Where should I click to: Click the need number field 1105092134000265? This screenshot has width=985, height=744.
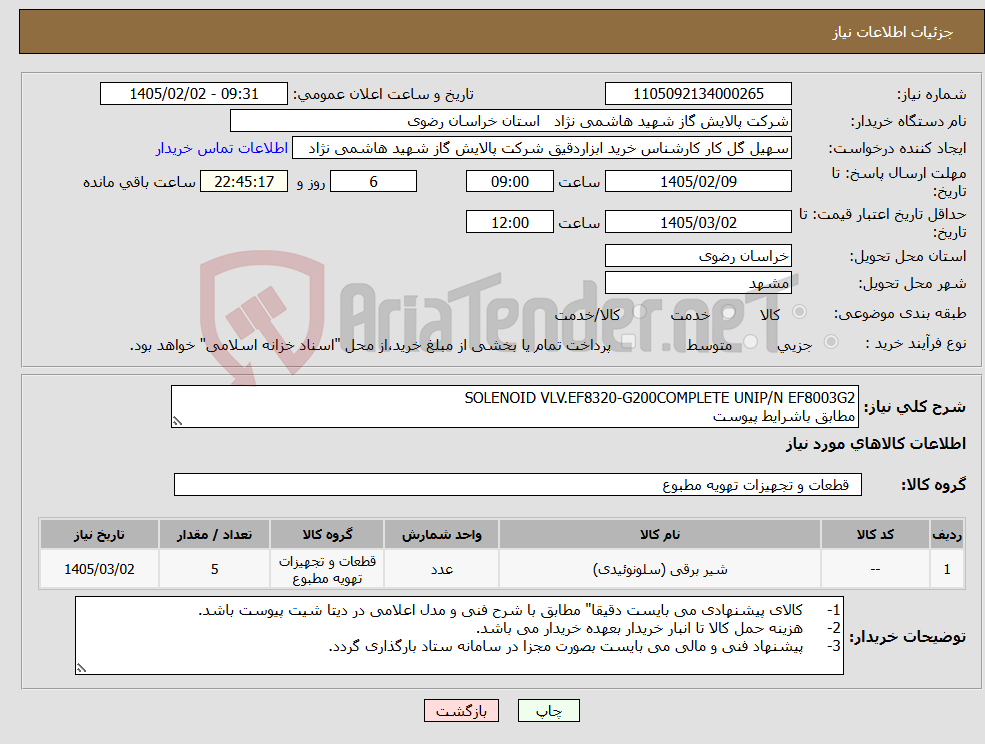point(698,94)
